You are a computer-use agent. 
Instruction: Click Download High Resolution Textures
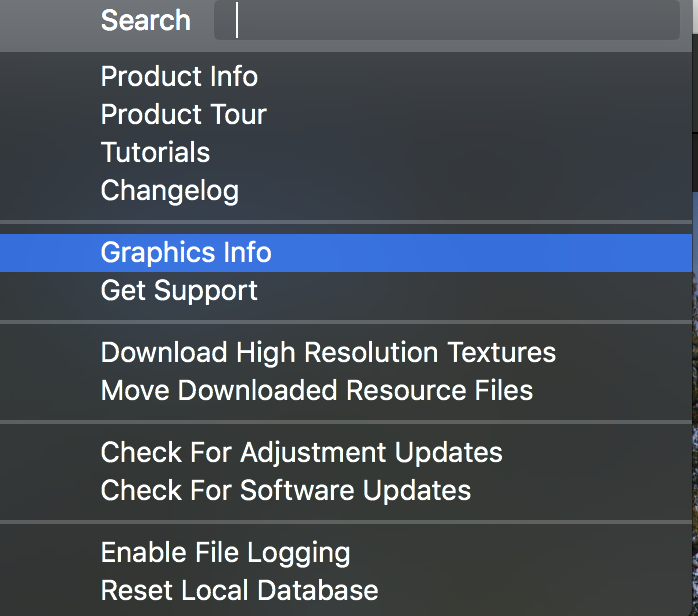(346, 353)
